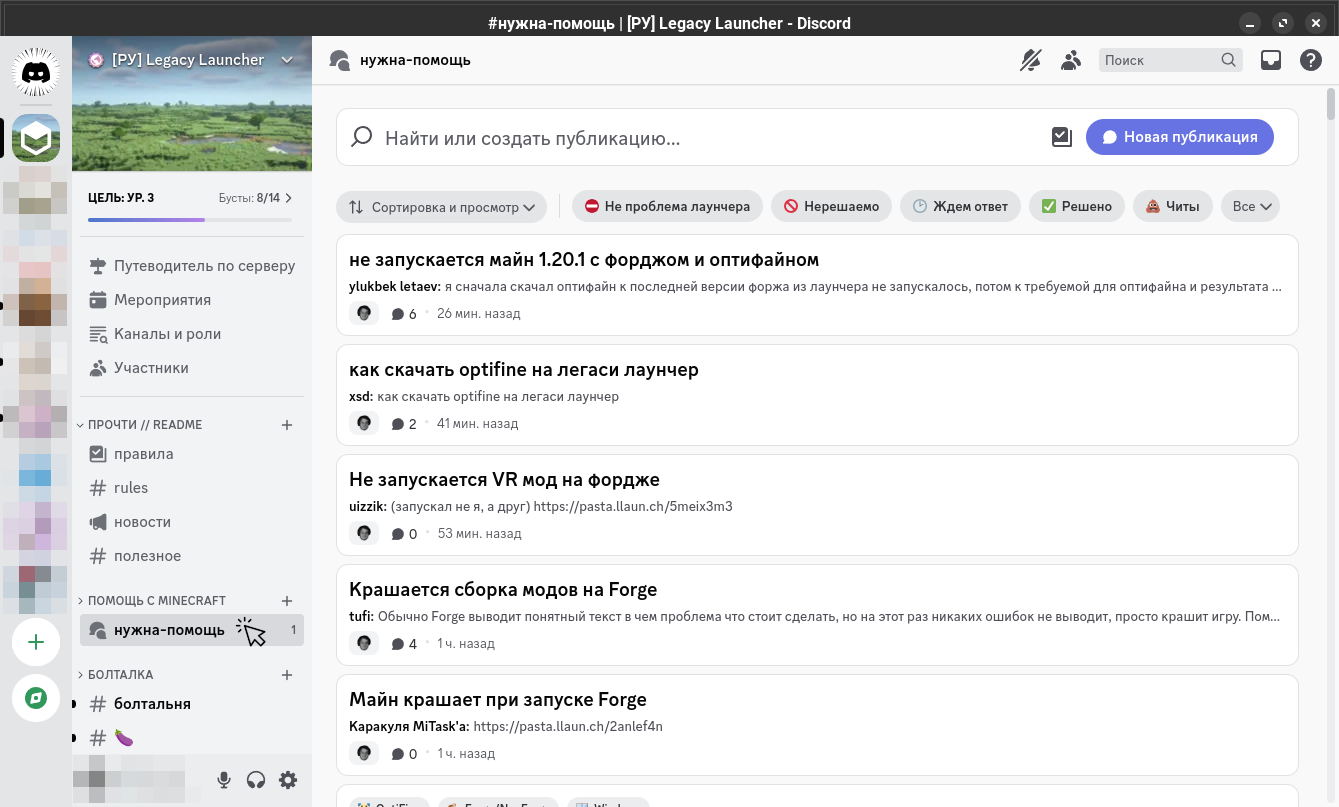Open the inbox icon
This screenshot has height=807, width=1339.
(1270, 60)
